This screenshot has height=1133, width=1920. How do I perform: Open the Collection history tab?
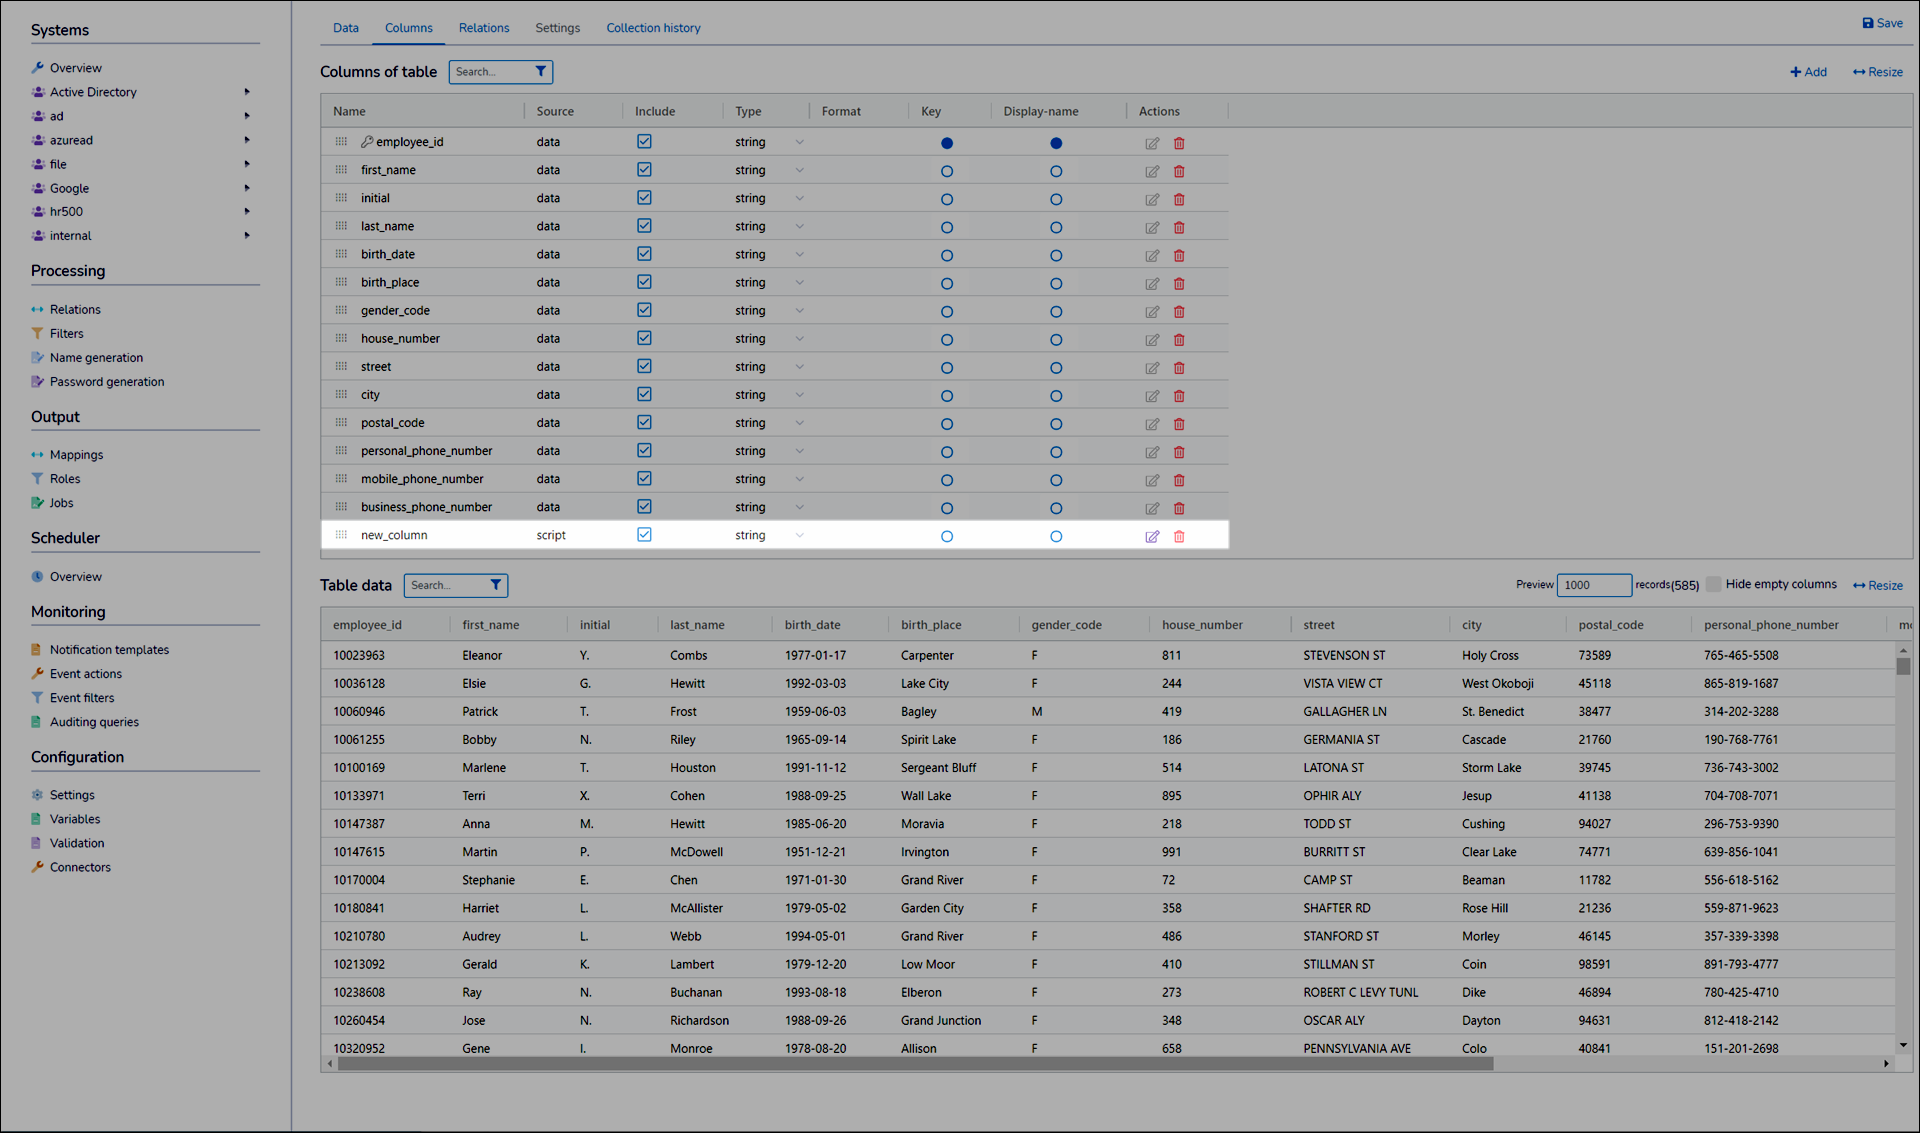653,28
